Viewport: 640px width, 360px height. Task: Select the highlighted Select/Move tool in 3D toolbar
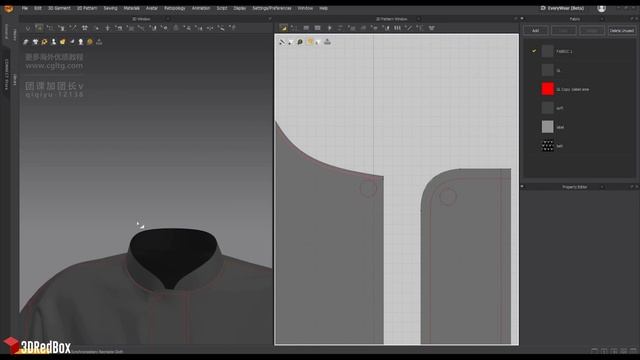point(39,28)
